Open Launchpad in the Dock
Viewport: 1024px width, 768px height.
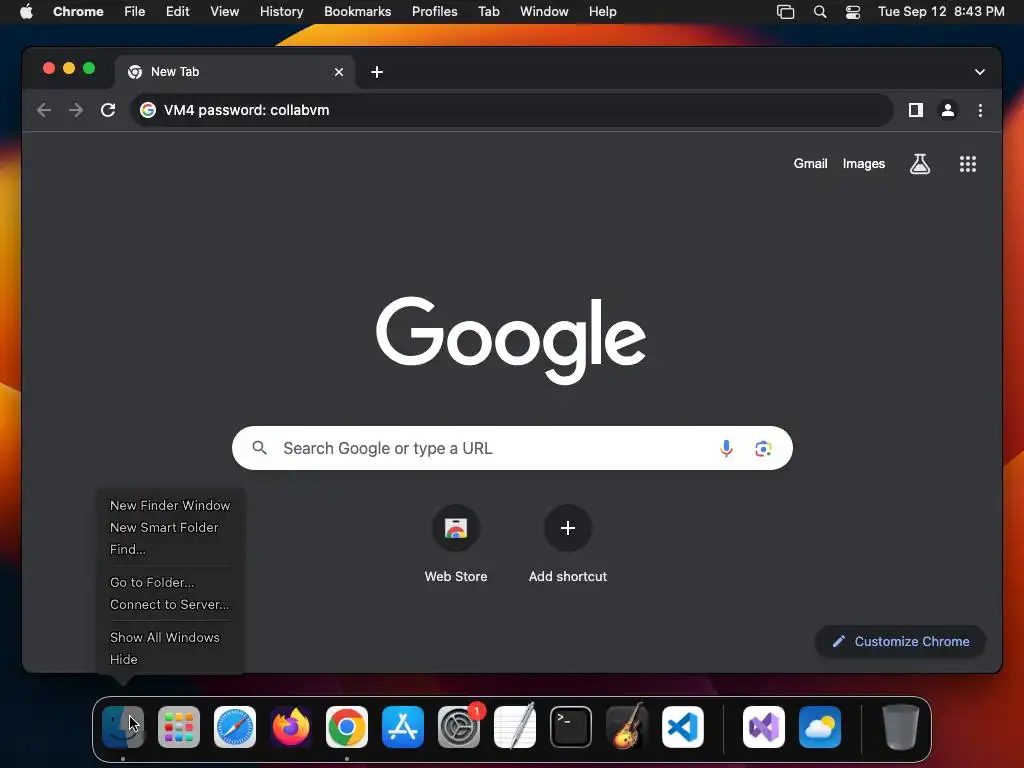[179, 727]
